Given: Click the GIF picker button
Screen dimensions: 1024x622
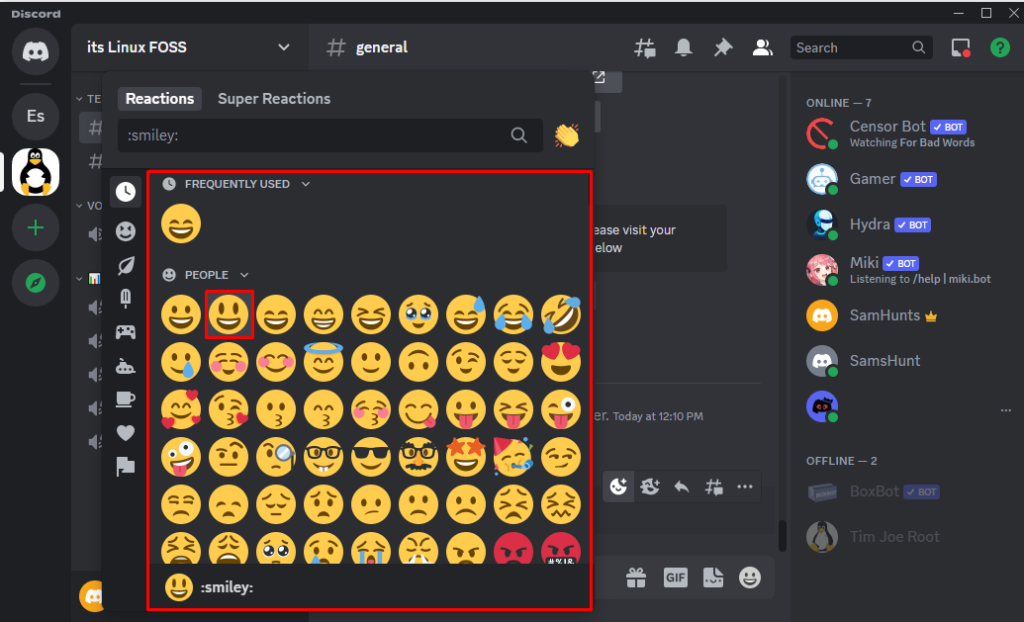Looking at the screenshot, I should pyautogui.click(x=675, y=578).
